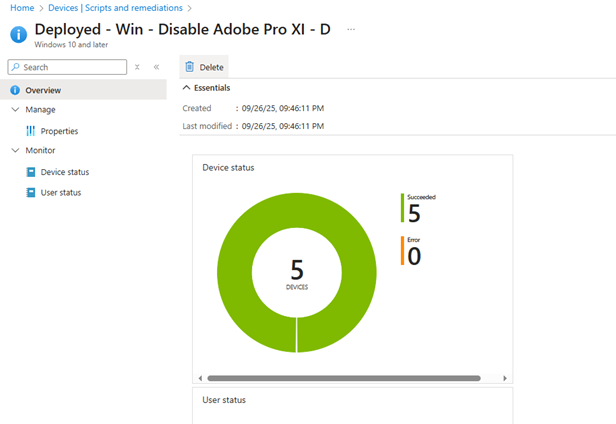616x424 pixels.
Task: Open the Properties menu item
Action: point(59,131)
